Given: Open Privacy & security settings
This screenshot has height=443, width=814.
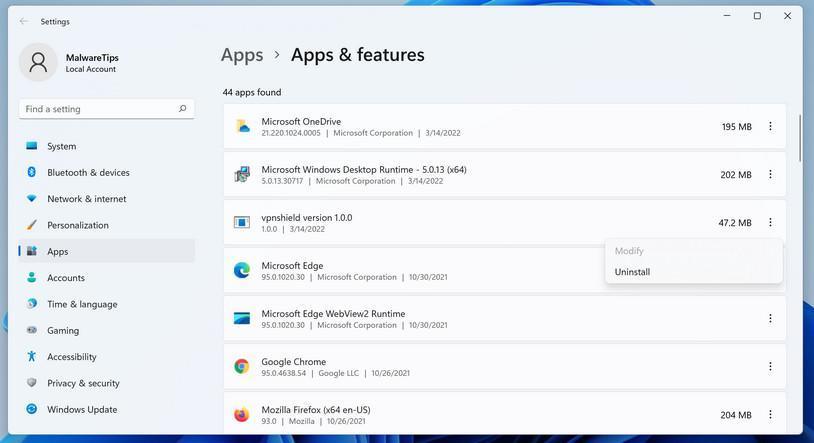Looking at the screenshot, I should [106, 383].
